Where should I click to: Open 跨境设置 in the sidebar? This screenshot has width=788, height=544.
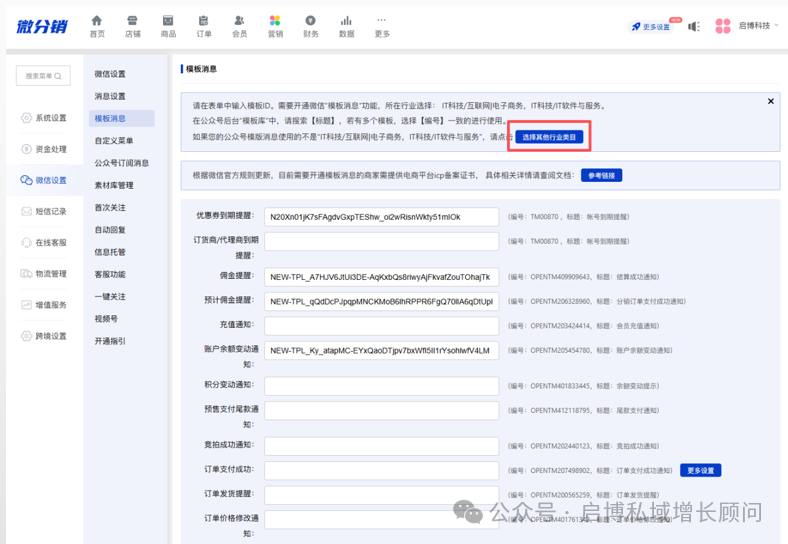(44, 336)
